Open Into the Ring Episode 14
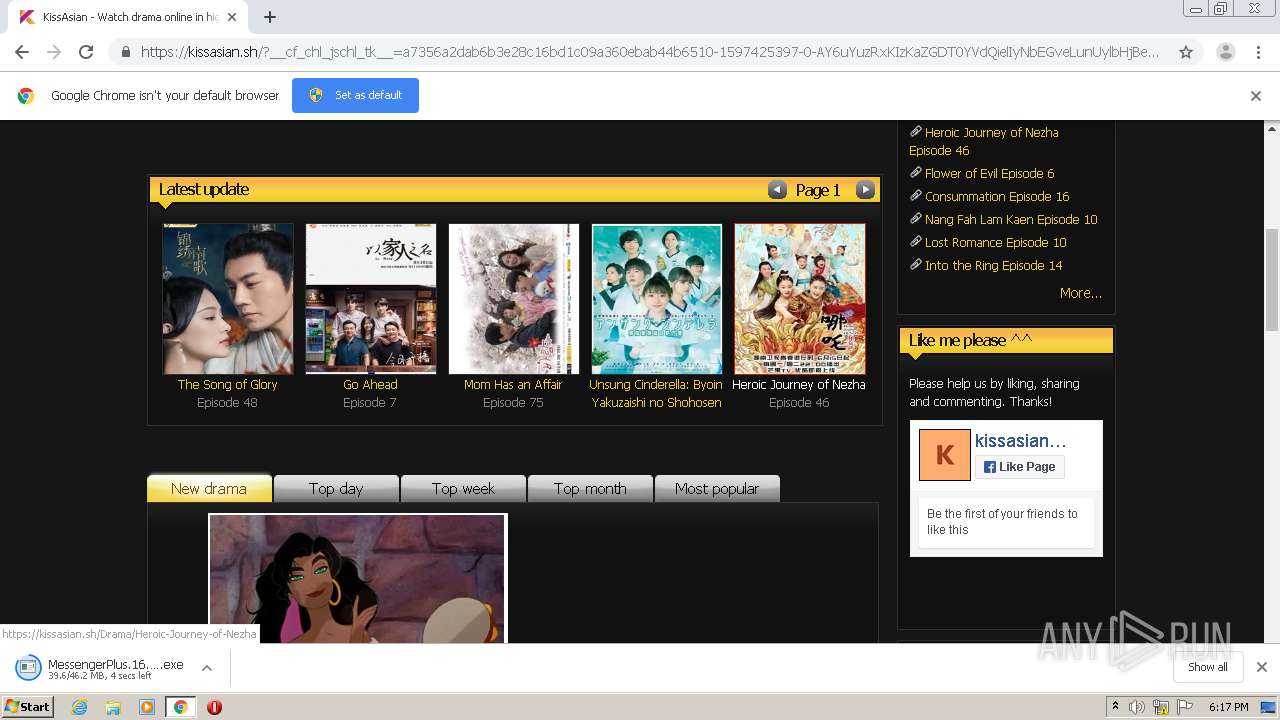This screenshot has height=720, width=1280. (993, 265)
